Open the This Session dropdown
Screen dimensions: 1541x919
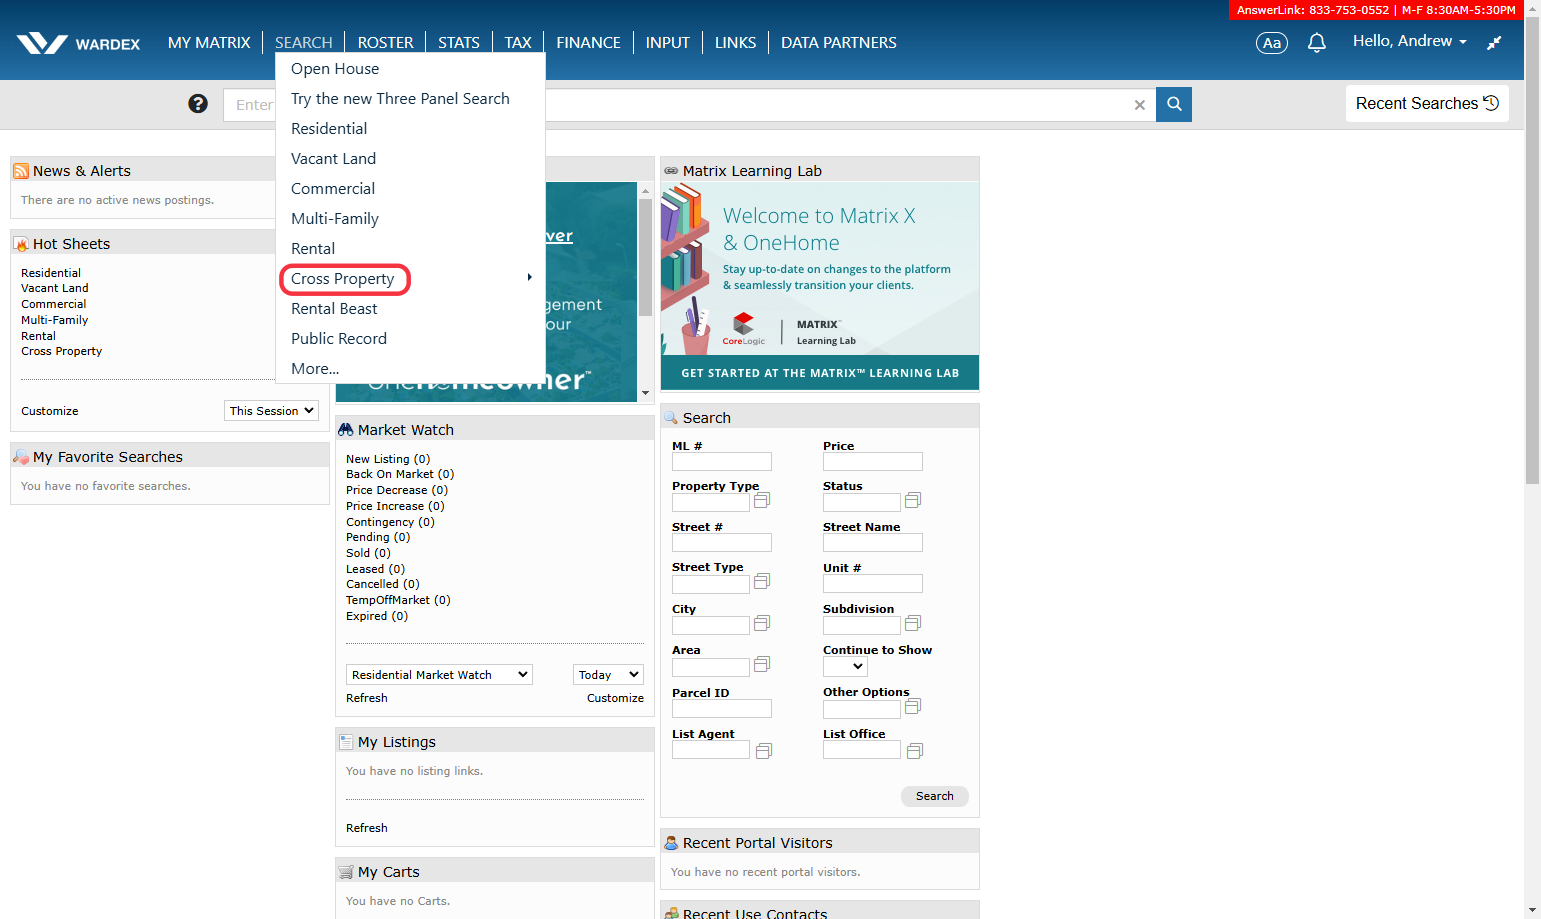(271, 411)
